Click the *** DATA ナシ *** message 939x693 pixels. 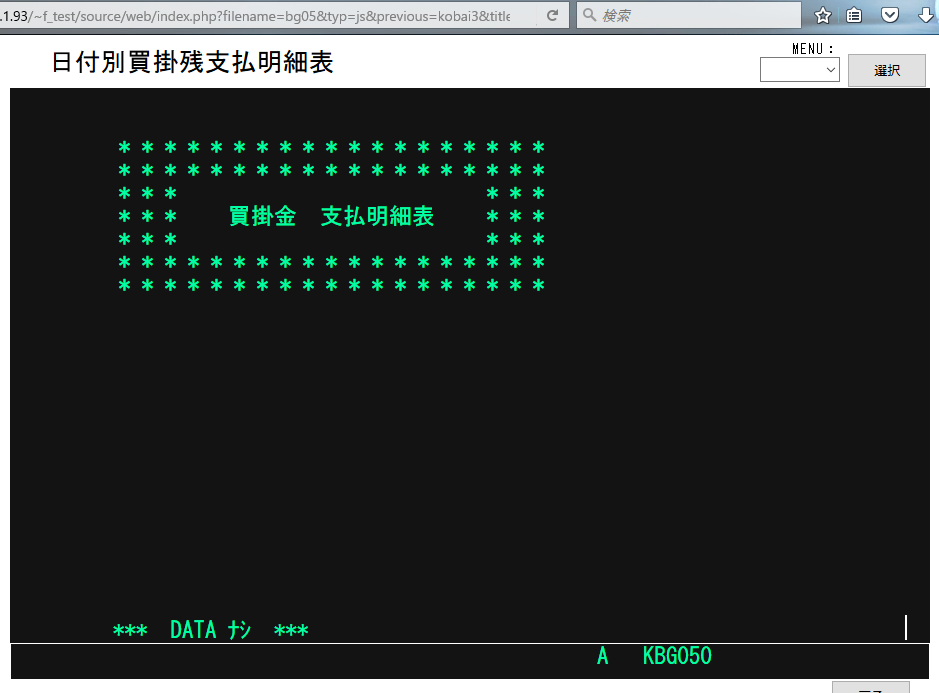point(211,631)
